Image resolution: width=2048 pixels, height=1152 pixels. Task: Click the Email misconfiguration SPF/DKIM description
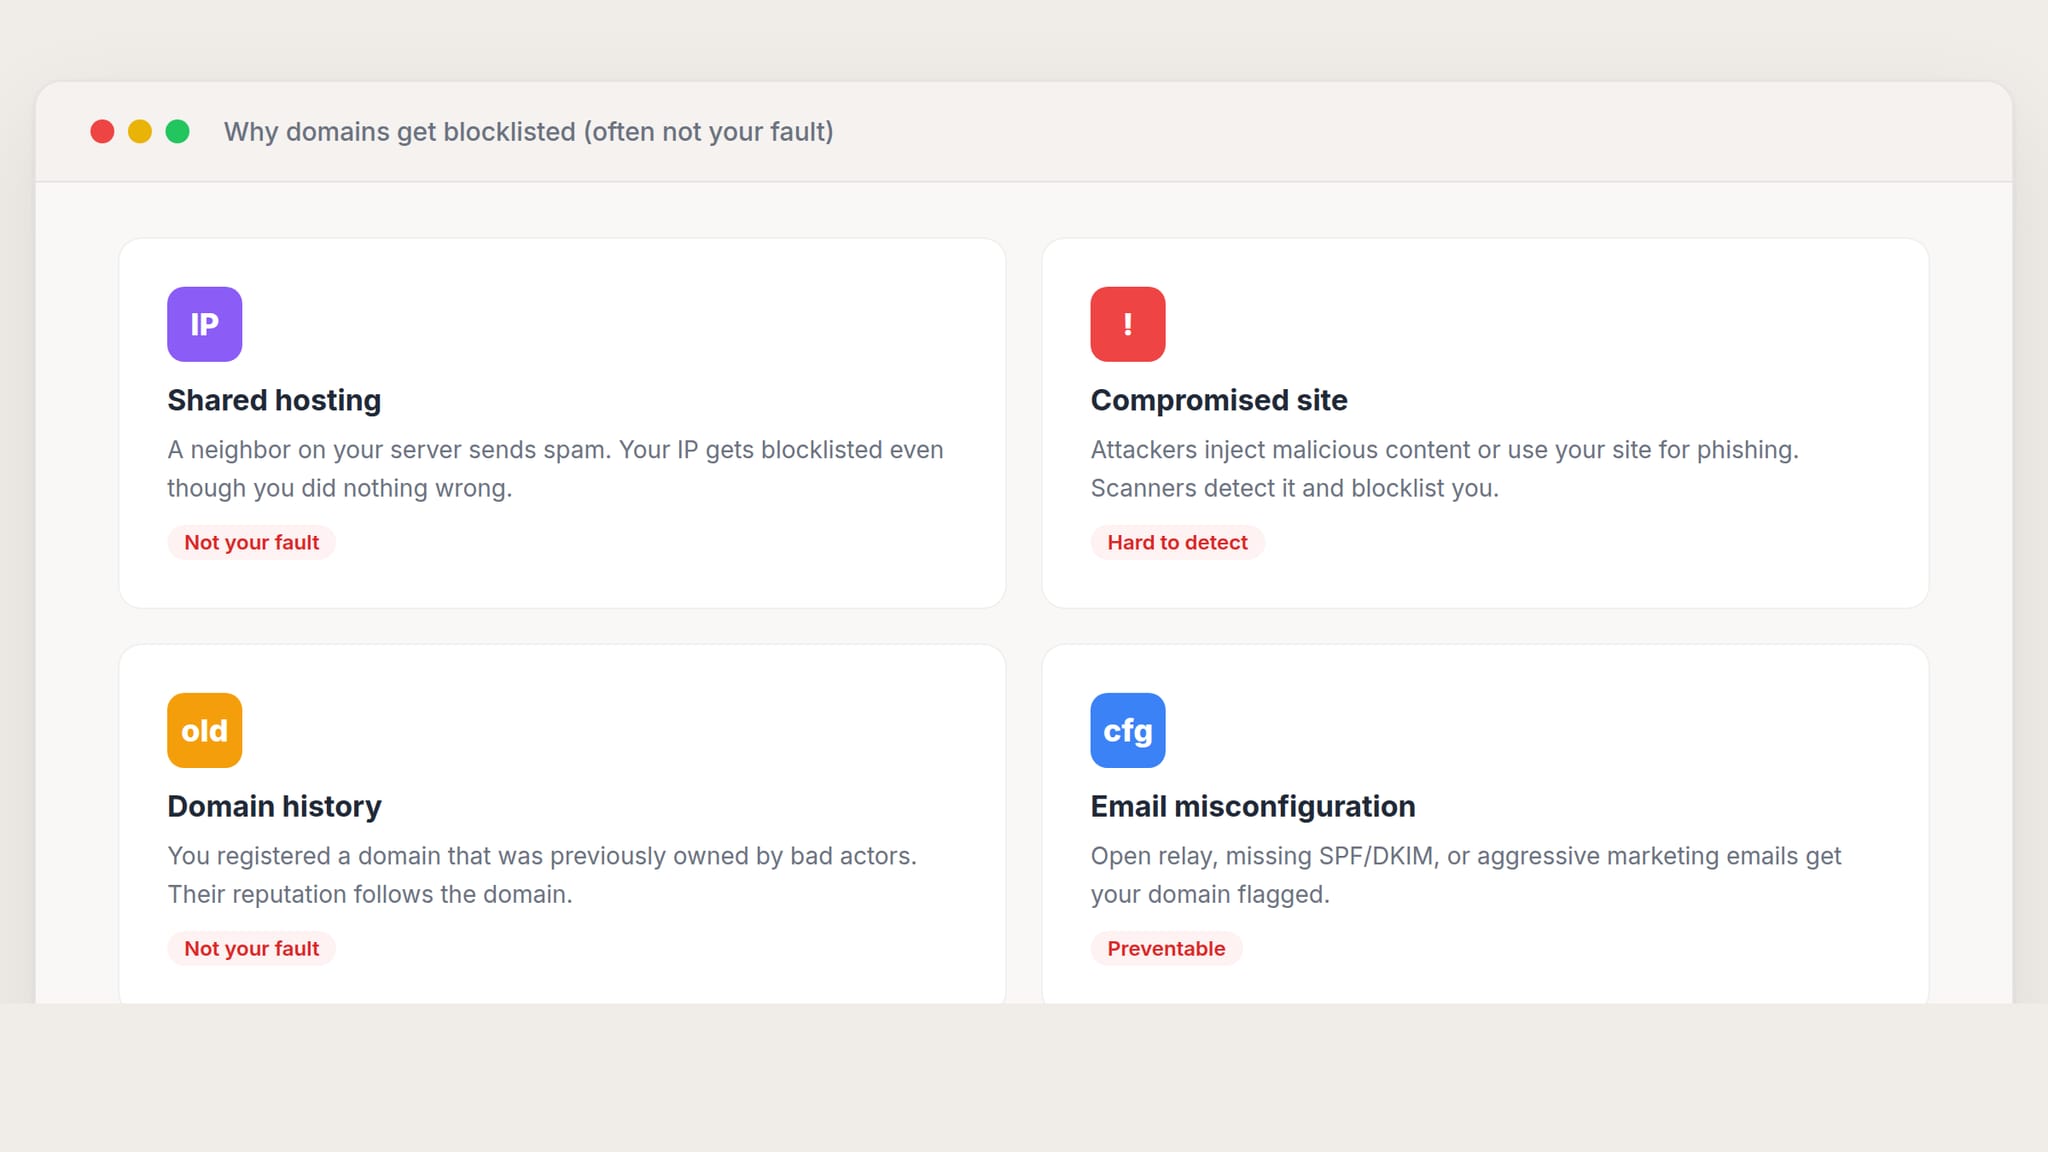coord(1465,875)
